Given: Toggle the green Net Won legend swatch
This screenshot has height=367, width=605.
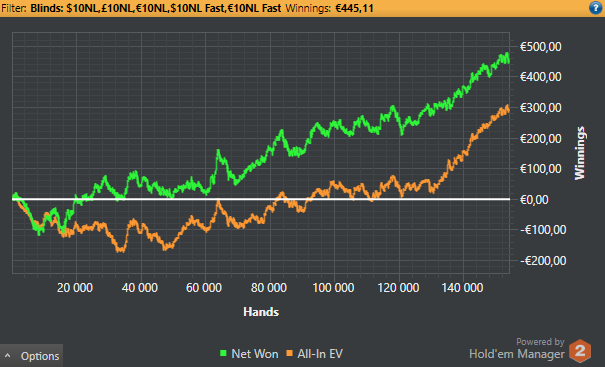Looking at the screenshot, I should click(223, 353).
